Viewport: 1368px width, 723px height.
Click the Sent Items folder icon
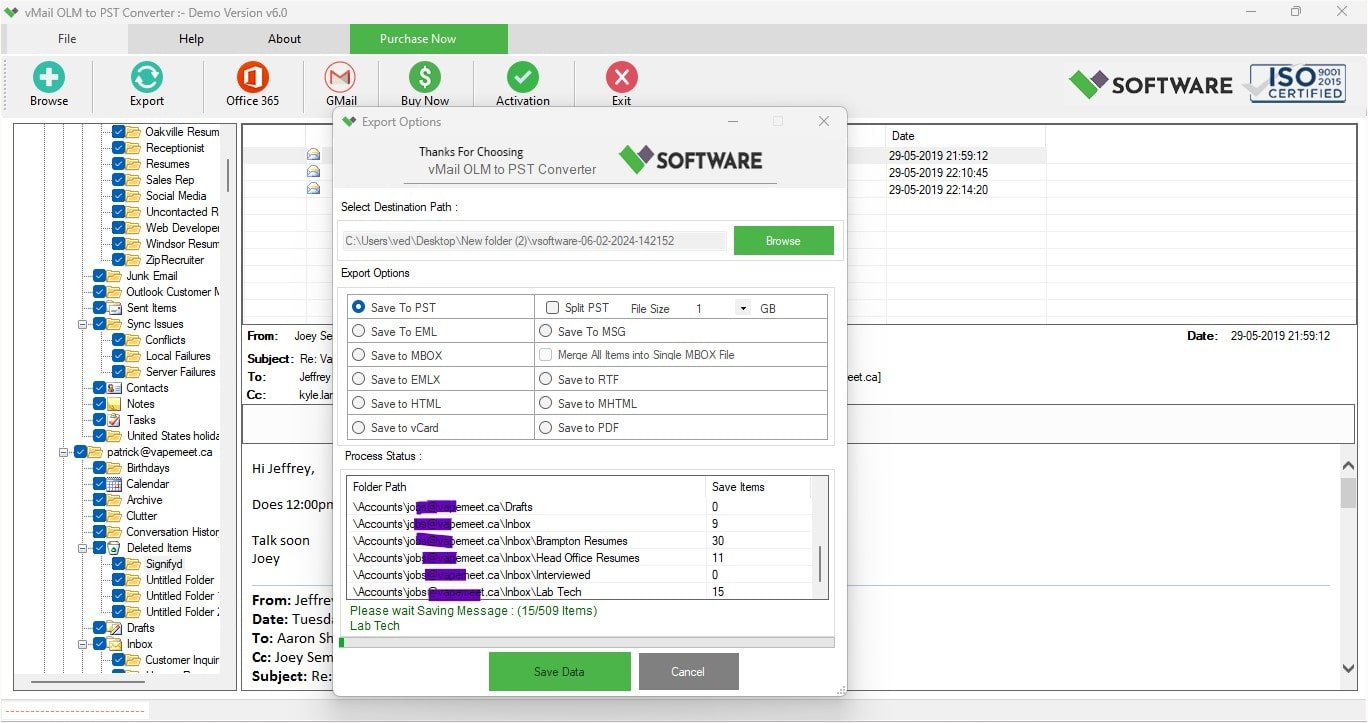click(115, 308)
